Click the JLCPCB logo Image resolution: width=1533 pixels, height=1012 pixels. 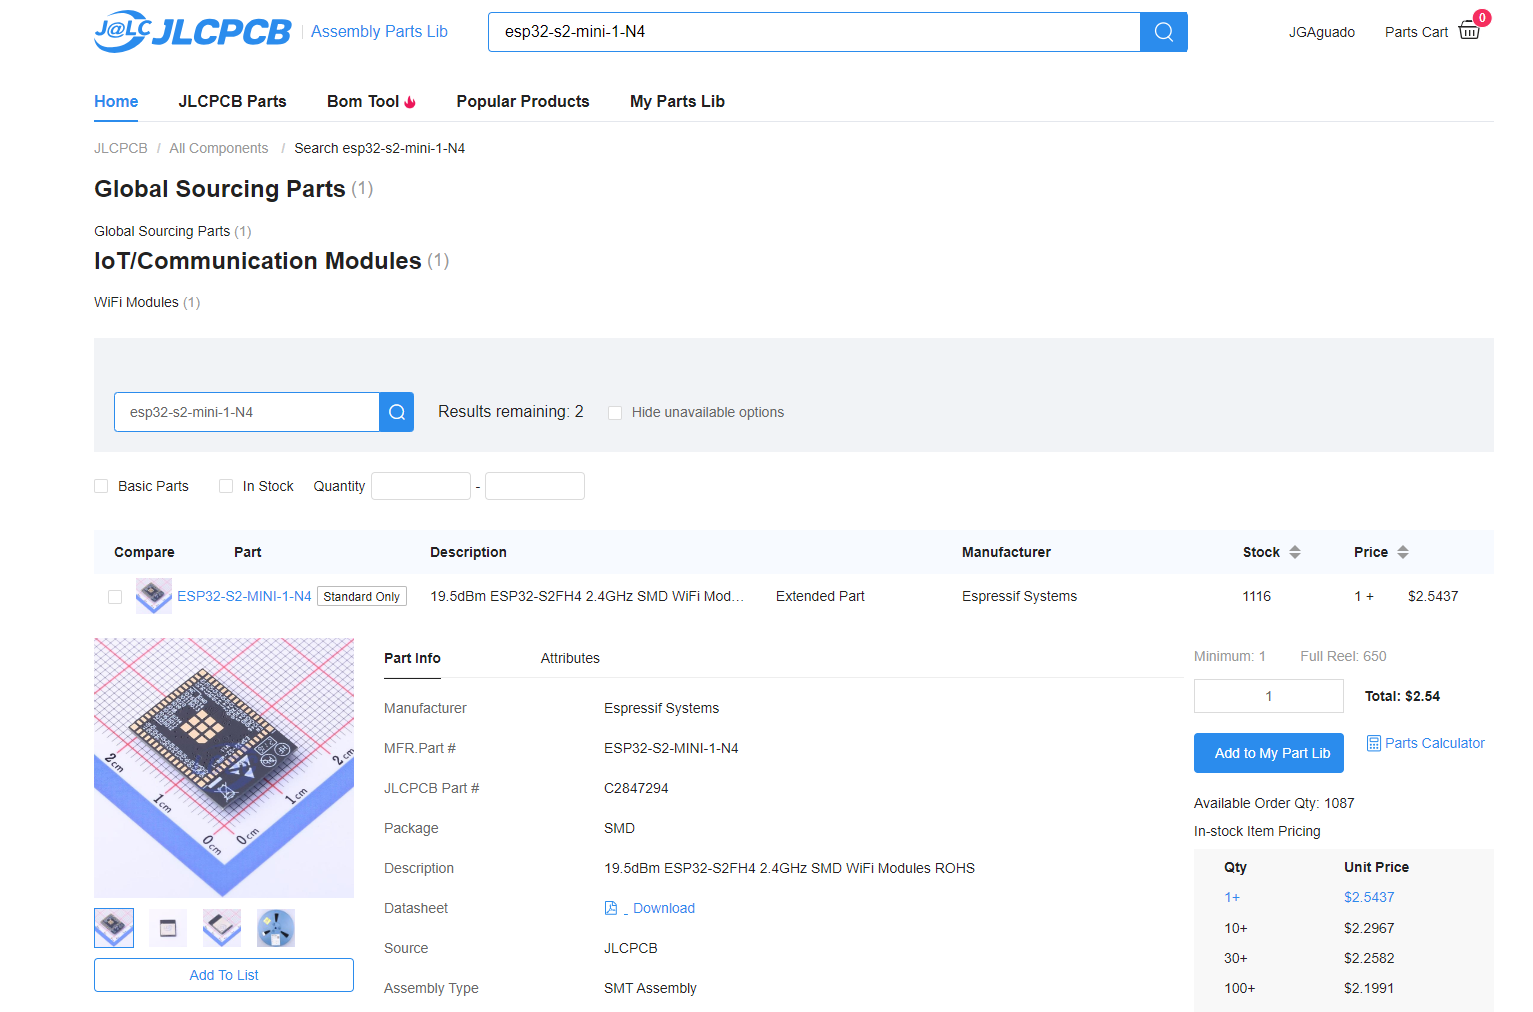(192, 31)
